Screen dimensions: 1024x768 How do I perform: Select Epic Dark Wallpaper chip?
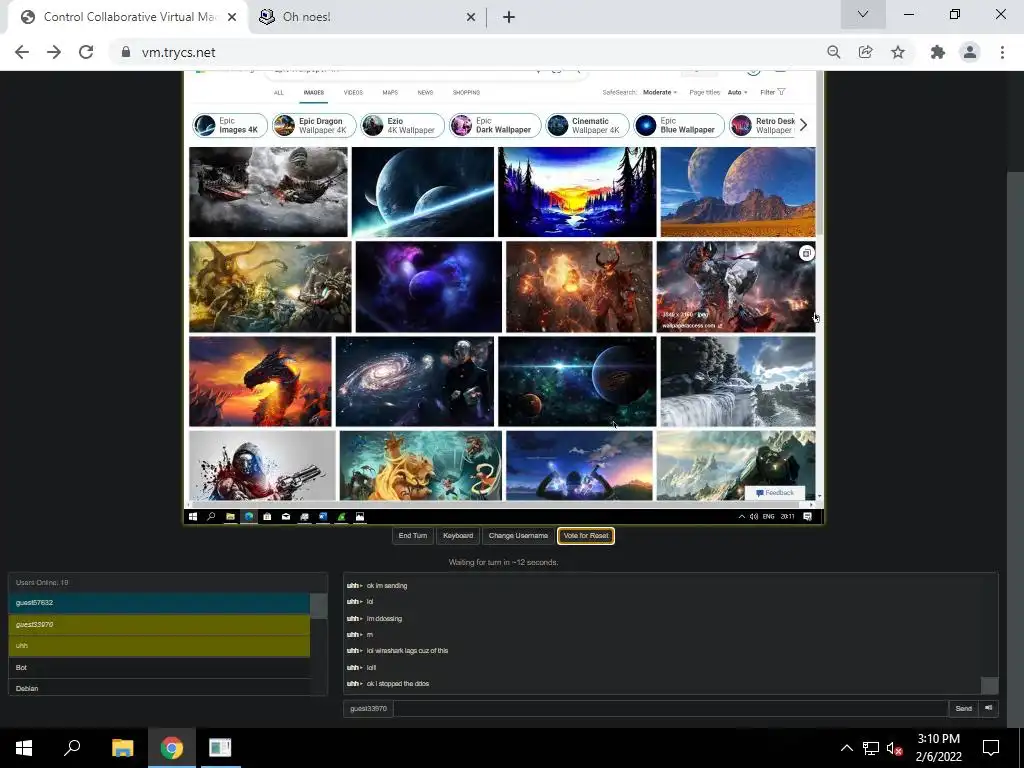pyautogui.click(x=495, y=125)
